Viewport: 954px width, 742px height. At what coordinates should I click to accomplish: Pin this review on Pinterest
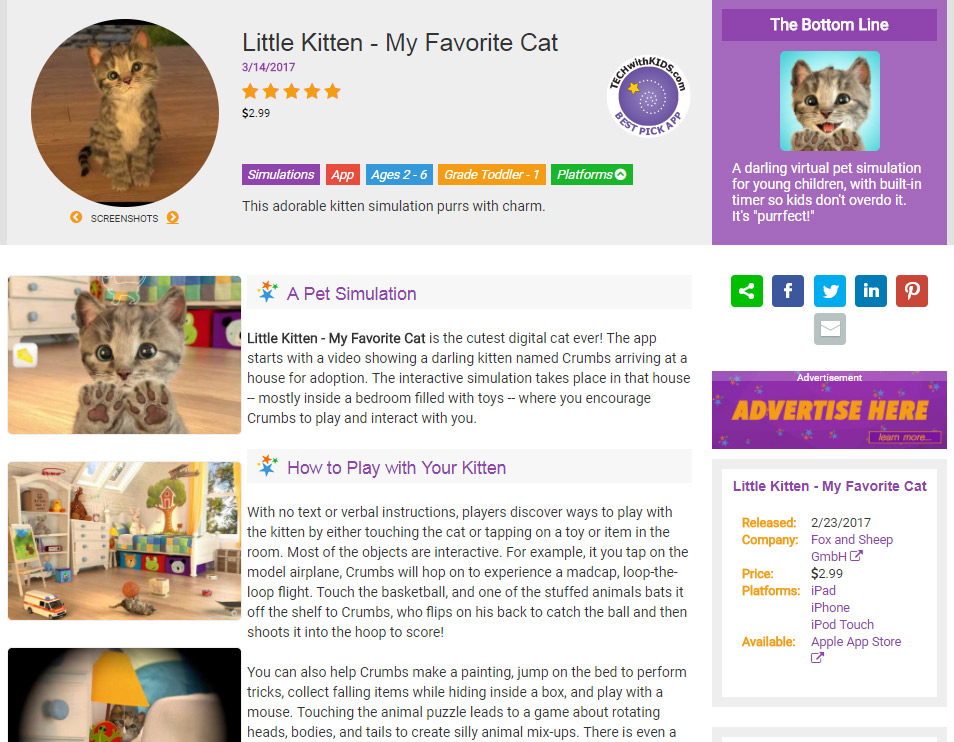coord(912,291)
